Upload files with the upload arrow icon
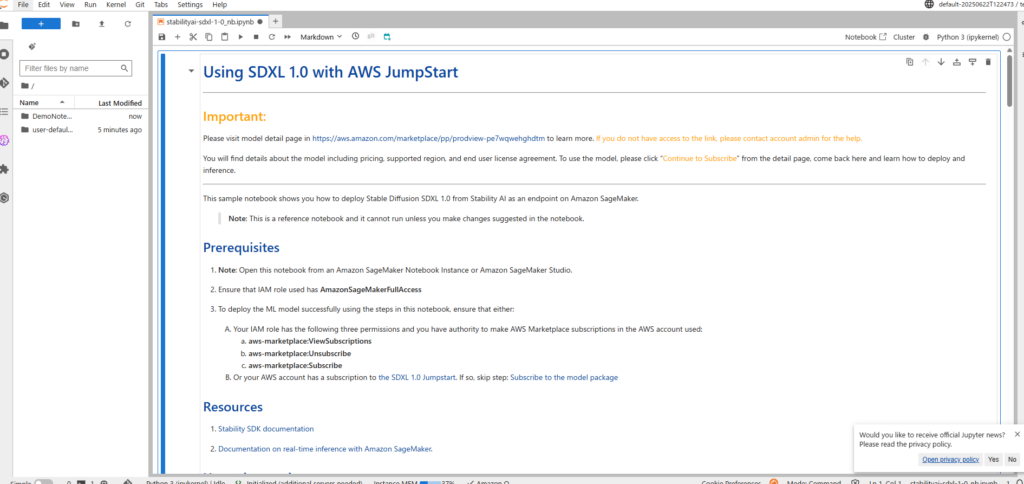This screenshot has width=1024, height=484. 101,24
